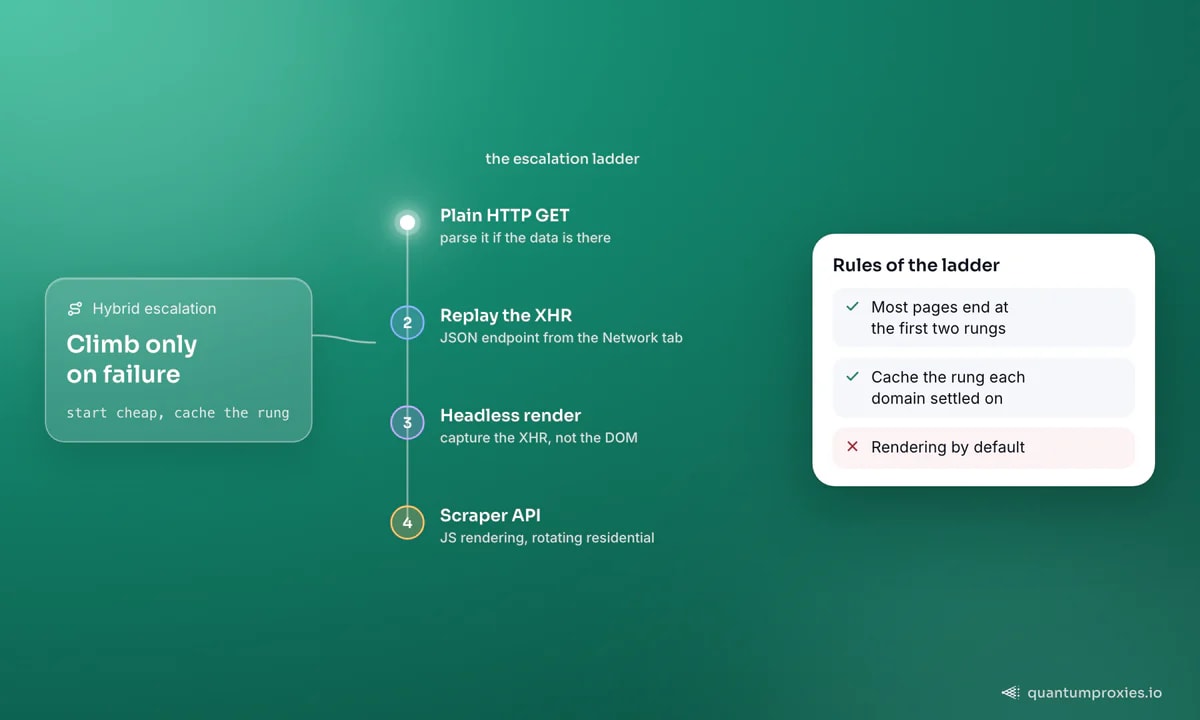Click the checkmark beside "Cache the rung each"
The image size is (1200, 720).
point(852,377)
